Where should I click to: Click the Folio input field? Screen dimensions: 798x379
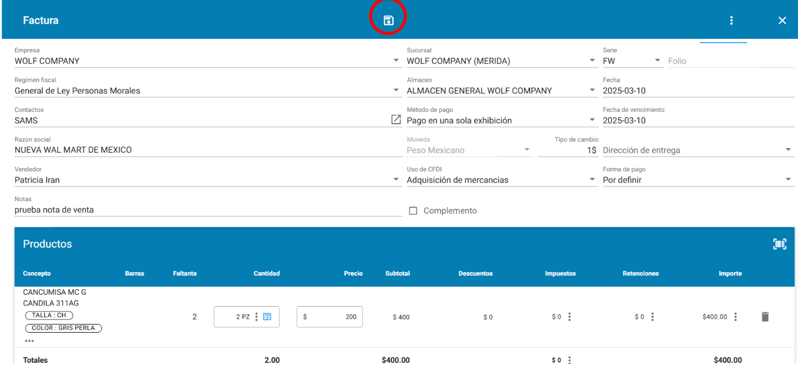click(x=731, y=61)
